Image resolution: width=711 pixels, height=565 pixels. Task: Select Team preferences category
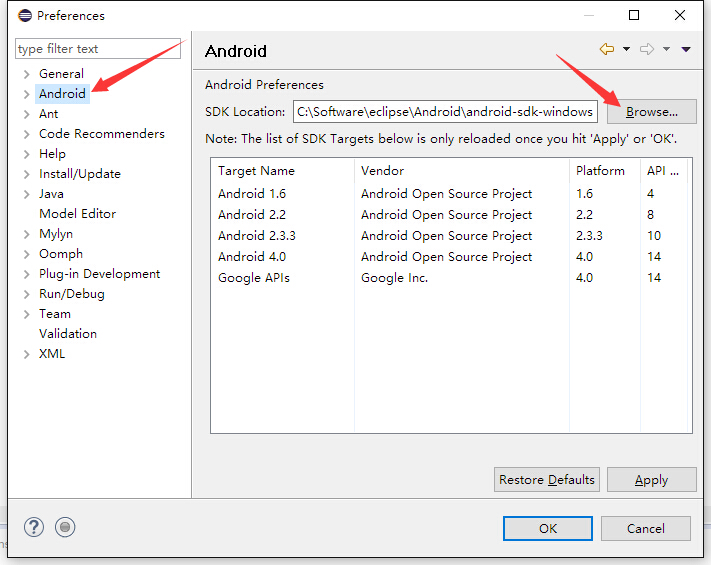click(55, 313)
